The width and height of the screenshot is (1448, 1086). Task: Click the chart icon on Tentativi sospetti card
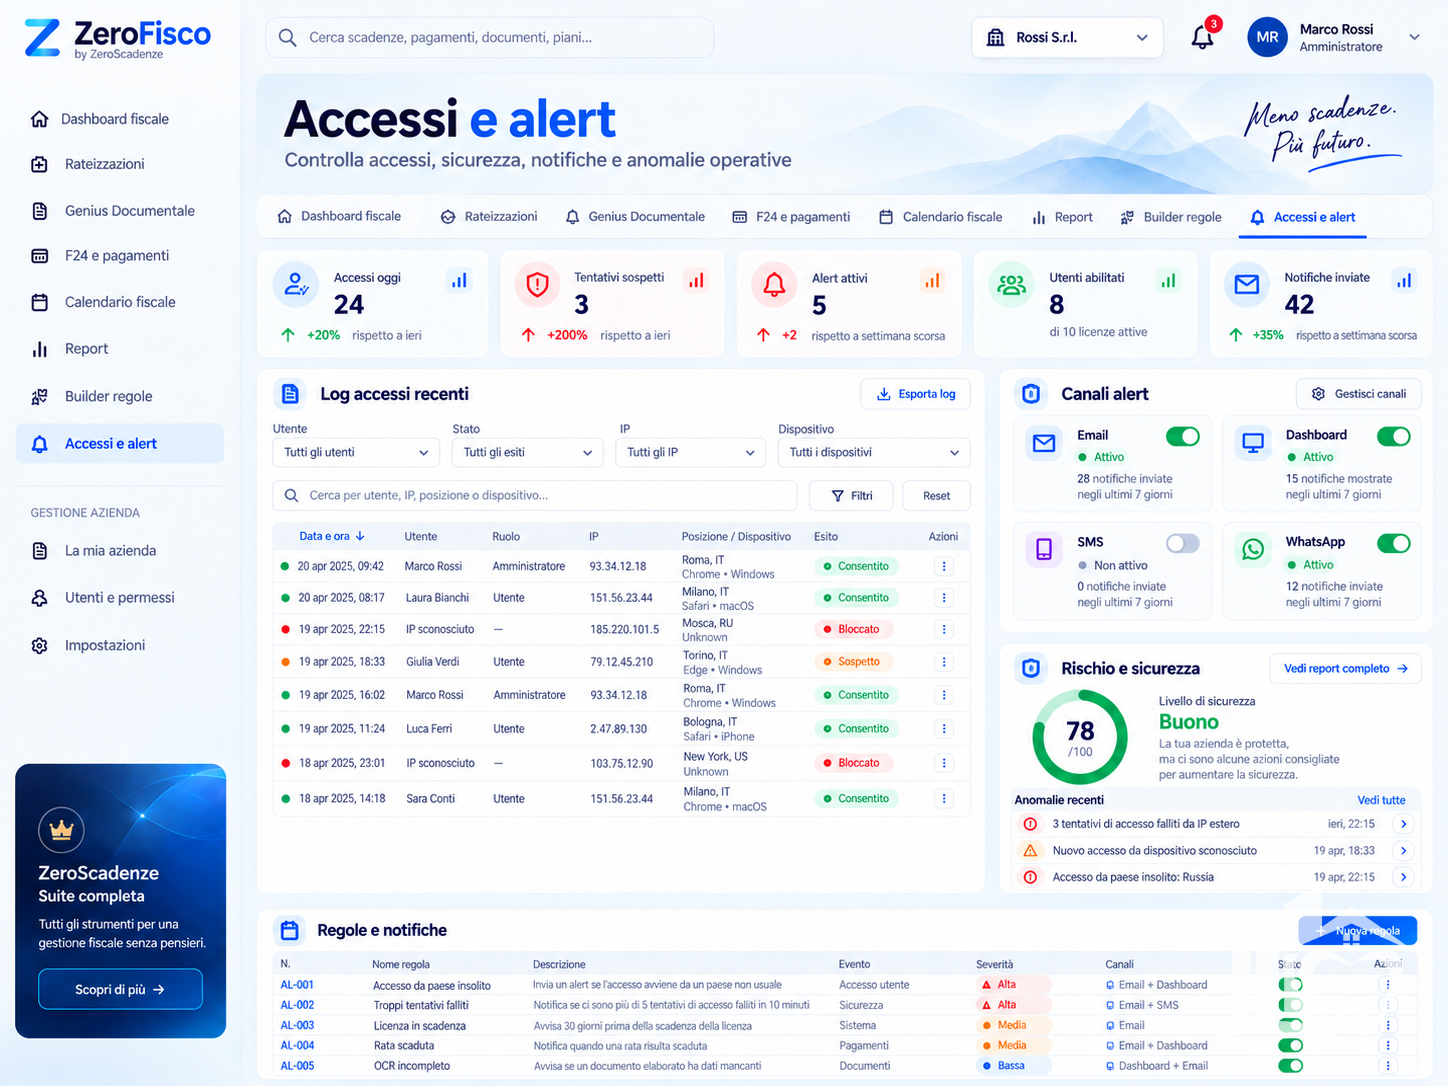pos(696,281)
